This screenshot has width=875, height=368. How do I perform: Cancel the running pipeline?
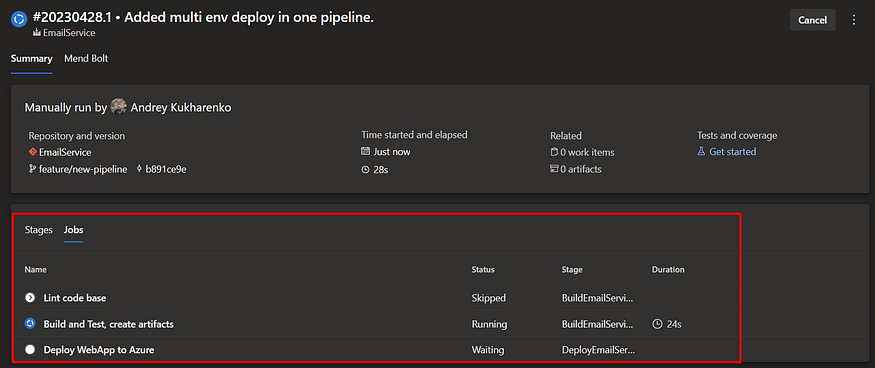pyautogui.click(x=812, y=20)
